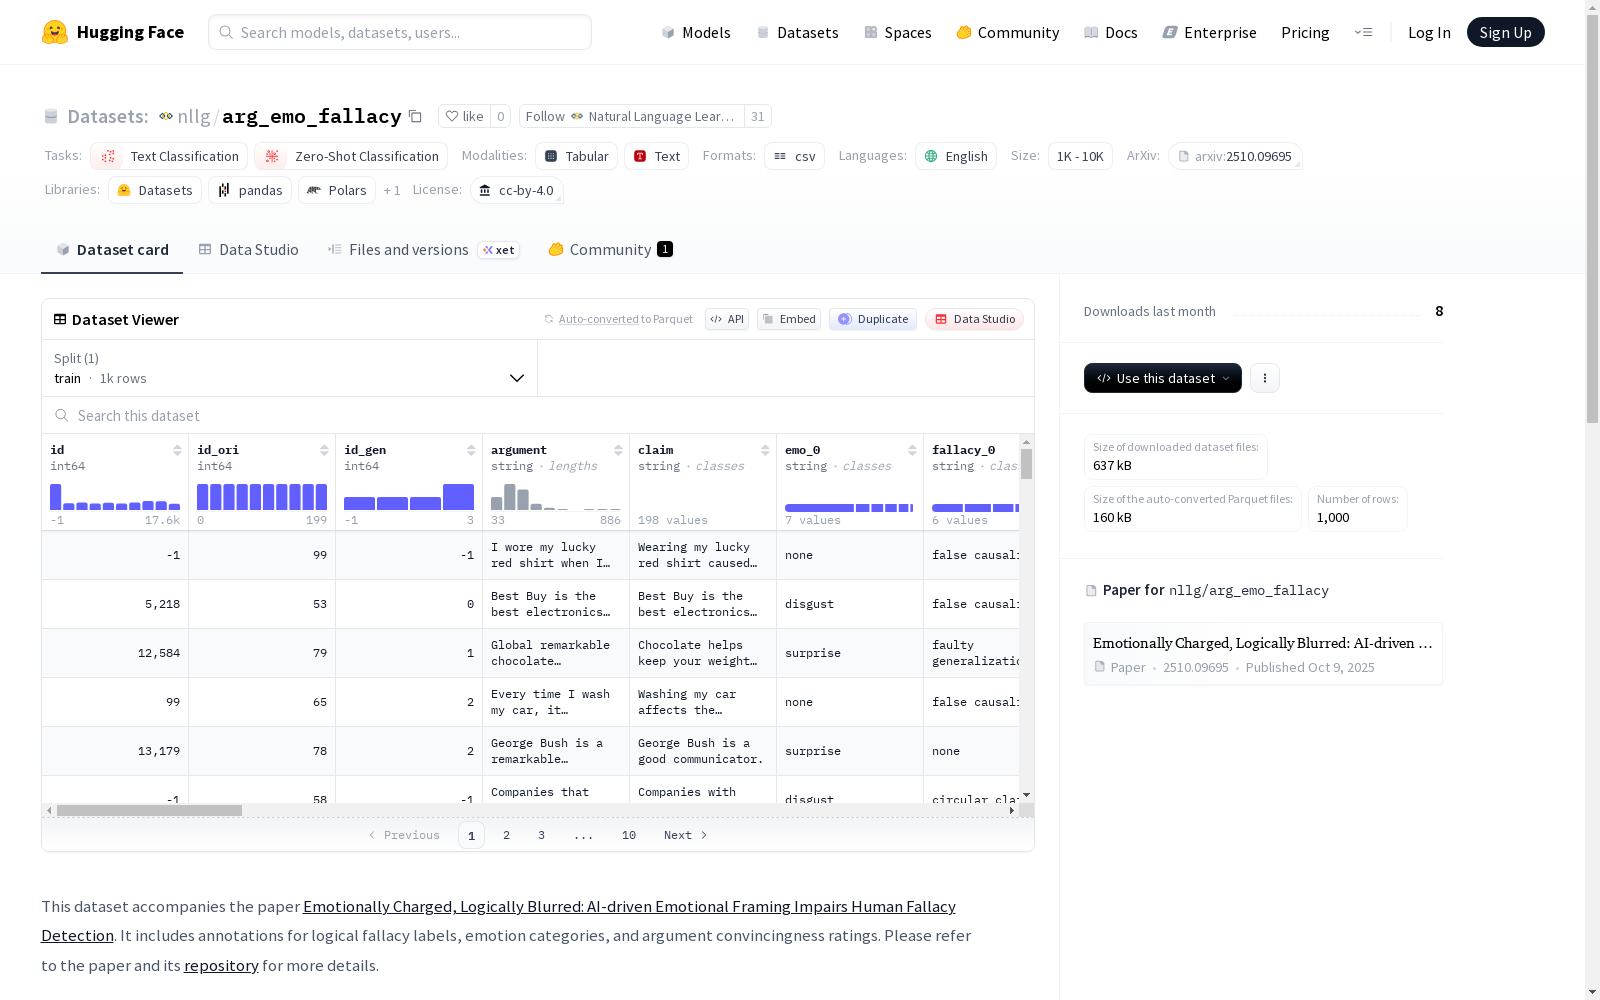Open the repository link in the description
The width and height of the screenshot is (1600, 1000).
(221, 966)
